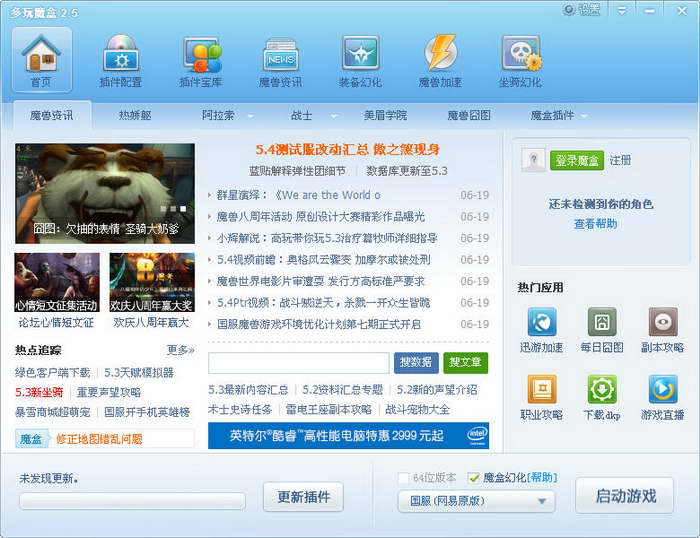Switch to the 魔兽资讯 sub-tab
Image resolution: width=700 pixels, height=538 pixels.
[52, 116]
